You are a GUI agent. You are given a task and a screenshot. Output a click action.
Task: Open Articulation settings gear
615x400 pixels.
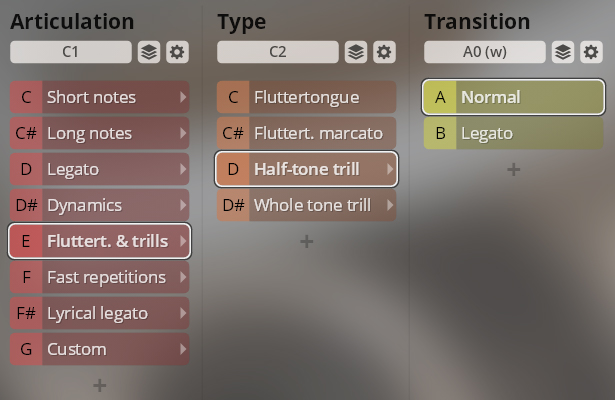pos(177,52)
